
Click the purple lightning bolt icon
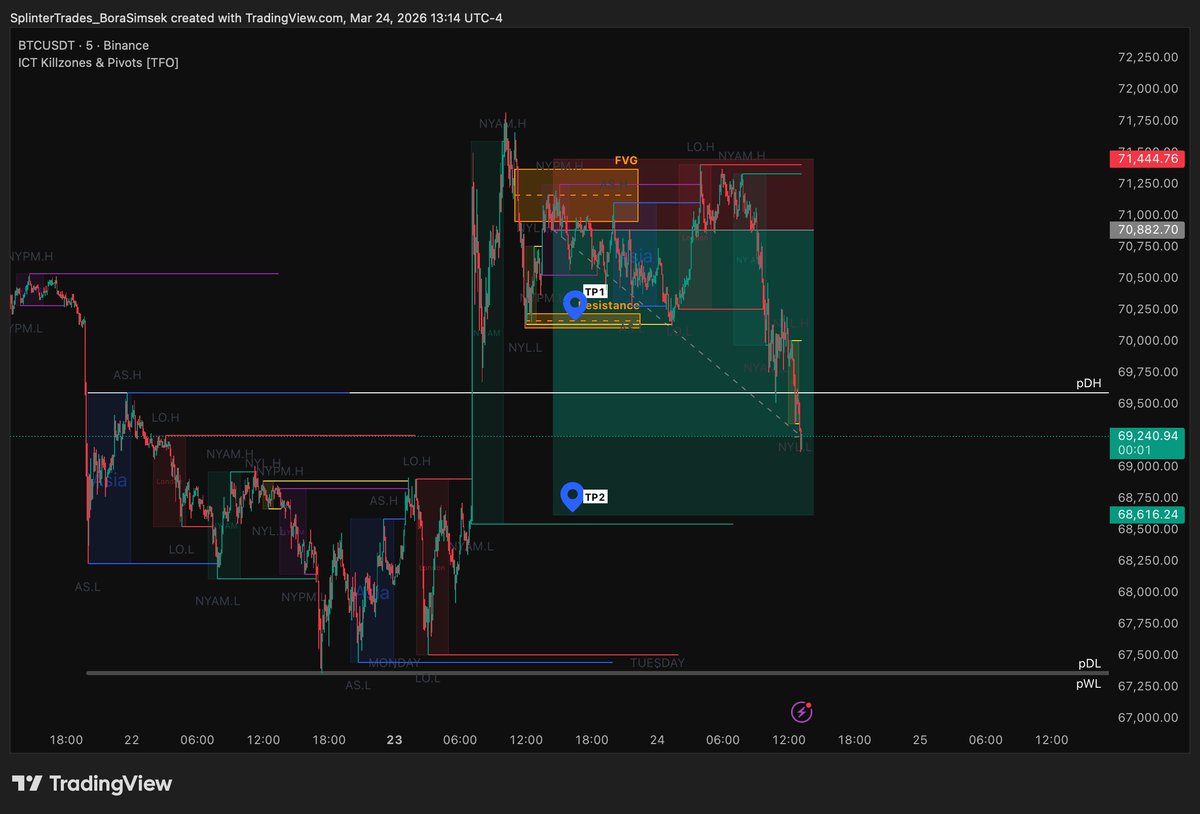pyautogui.click(x=802, y=712)
